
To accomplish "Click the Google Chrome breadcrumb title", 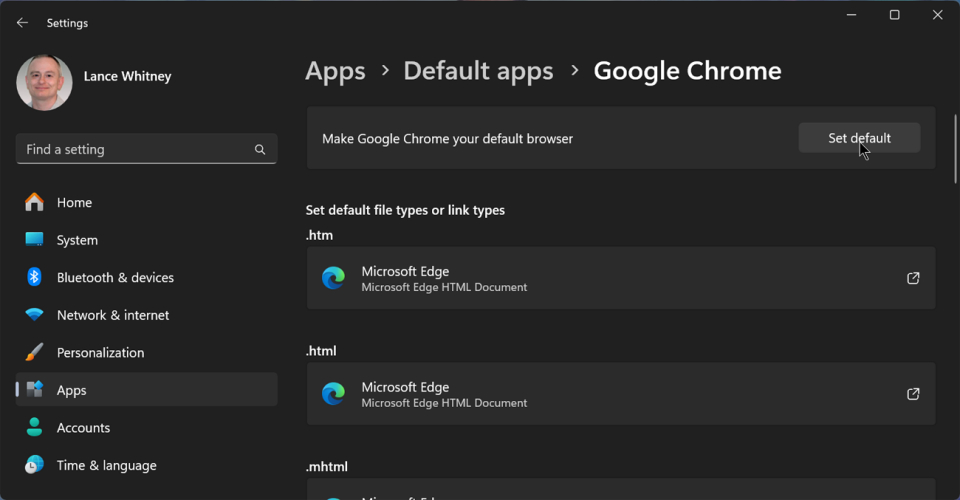I will (x=687, y=71).
